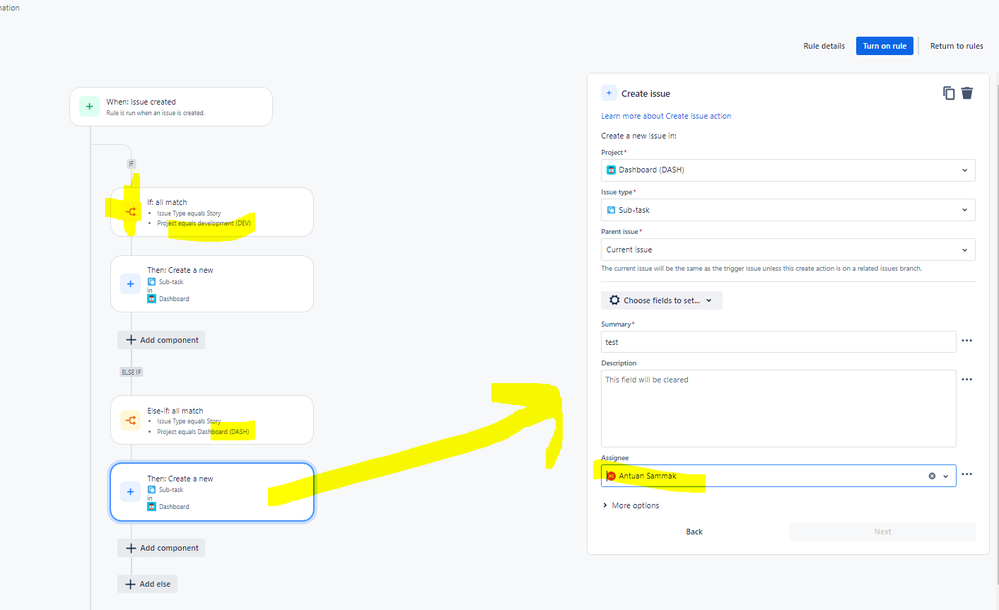Click the plus icon in Create issue header
The image size is (999, 610).
(x=609, y=93)
